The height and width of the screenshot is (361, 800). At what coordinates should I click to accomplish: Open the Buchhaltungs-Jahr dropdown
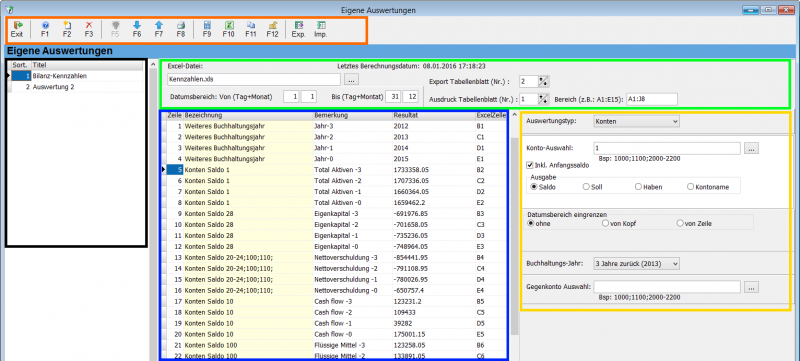[637, 264]
